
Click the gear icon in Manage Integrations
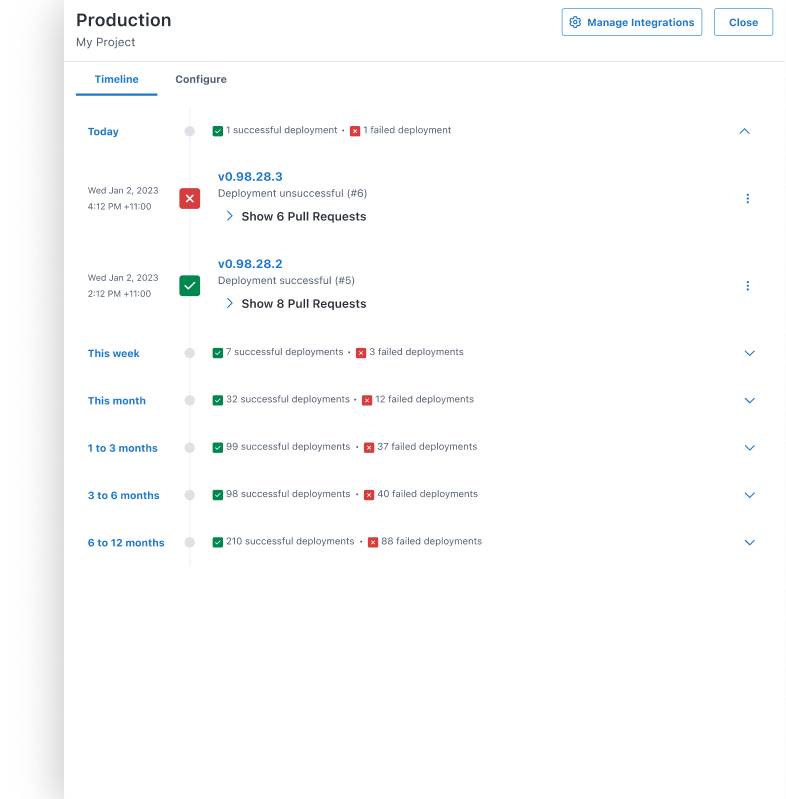coord(575,22)
